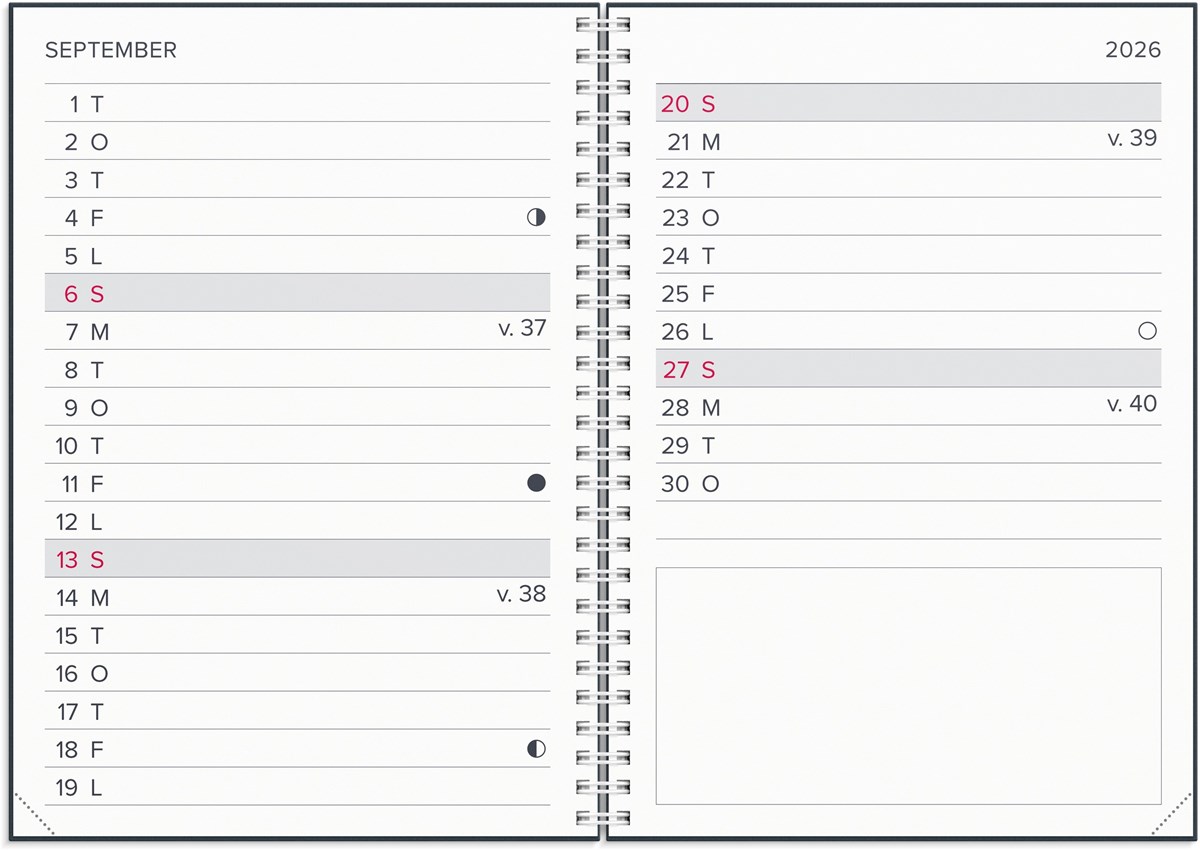This screenshot has height=850, width=1200.
Task: Click the new moon icon on September 11
Action: [537, 483]
